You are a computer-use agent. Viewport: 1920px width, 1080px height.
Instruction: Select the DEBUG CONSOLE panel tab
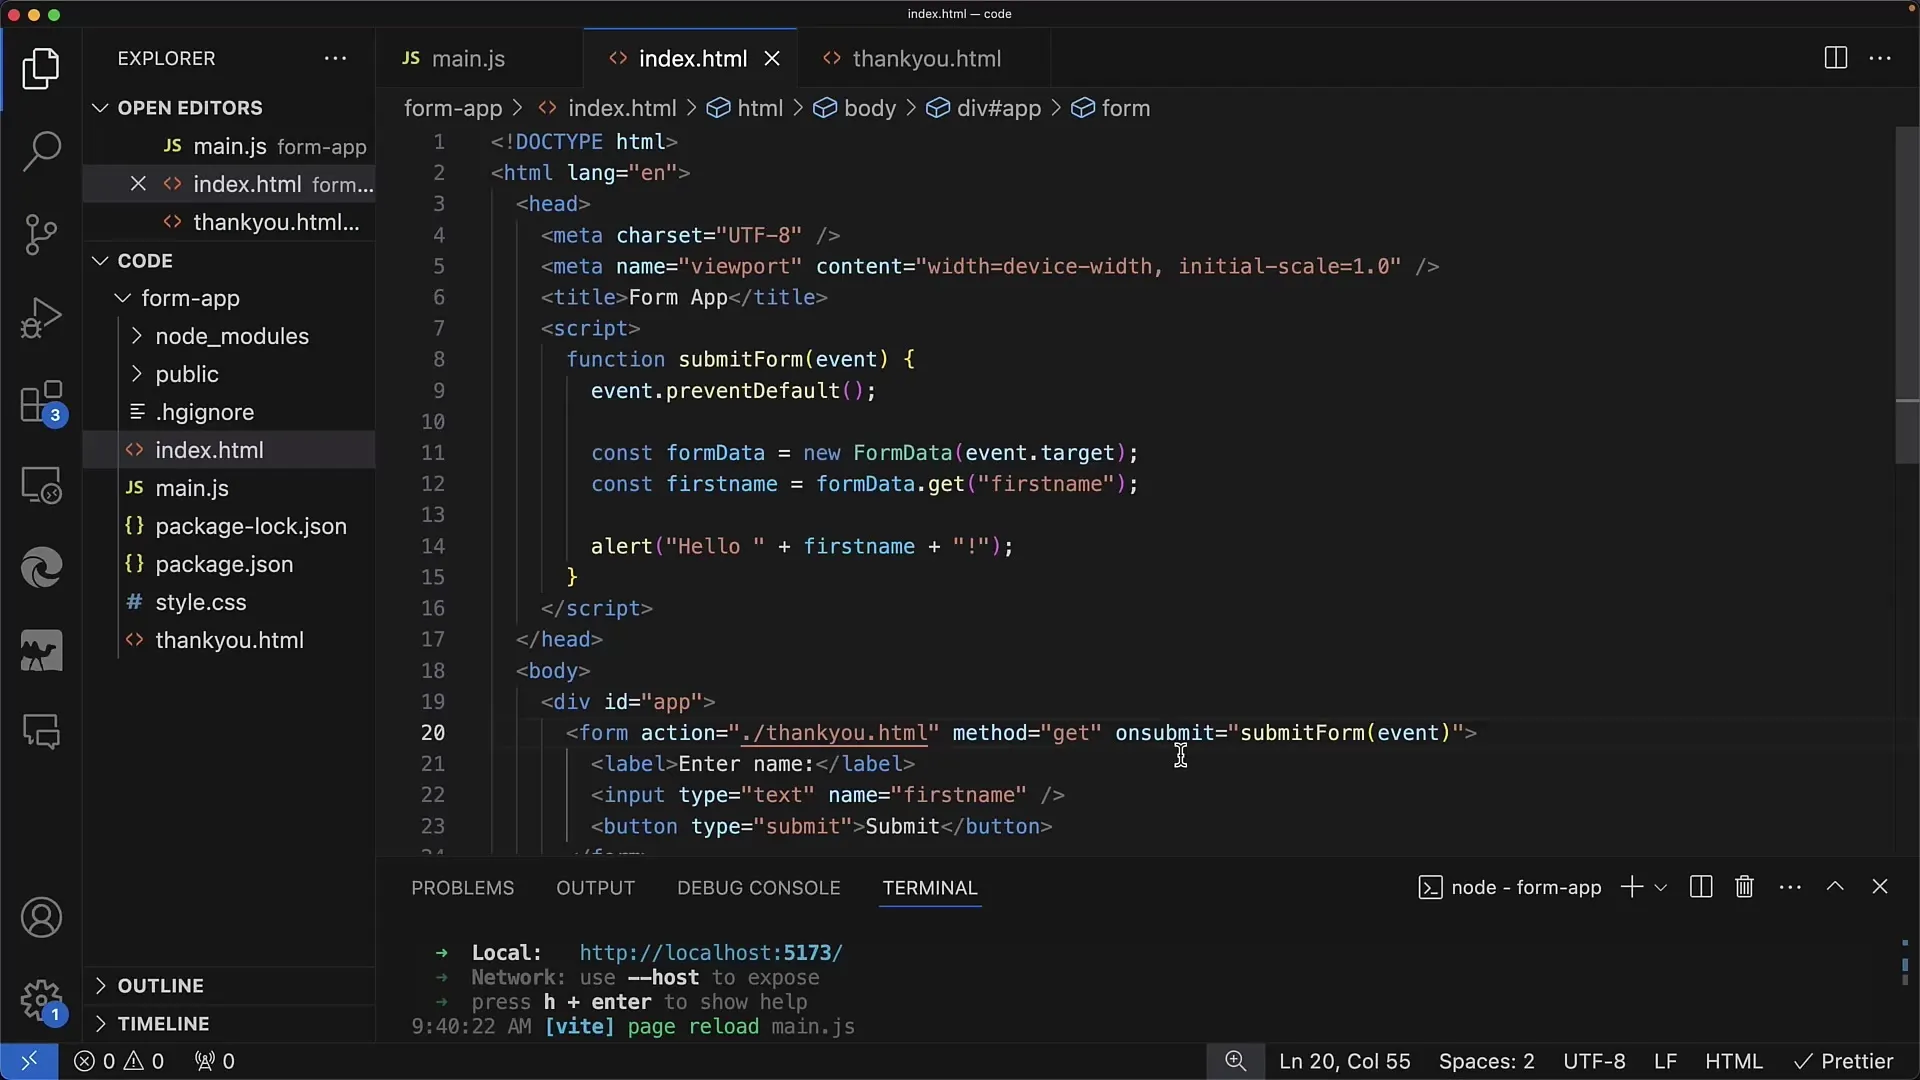758,887
